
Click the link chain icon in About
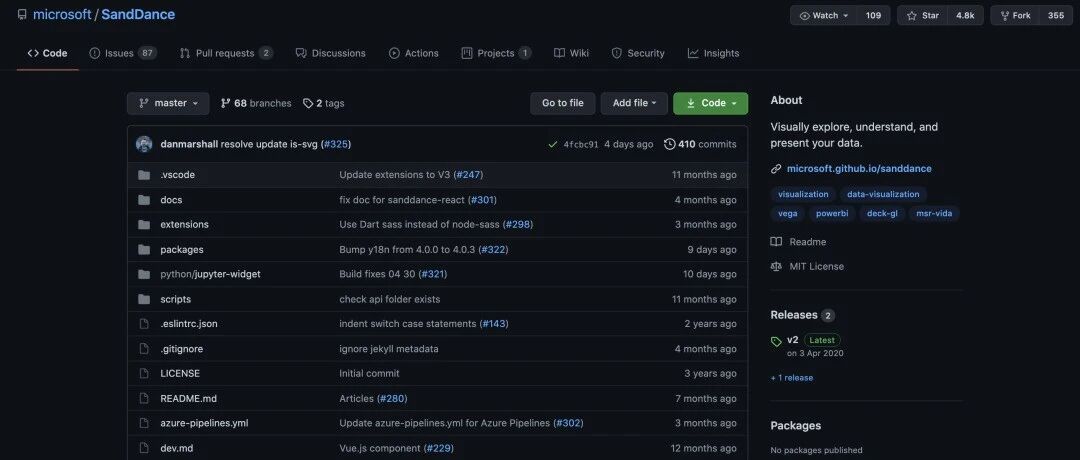pos(776,169)
